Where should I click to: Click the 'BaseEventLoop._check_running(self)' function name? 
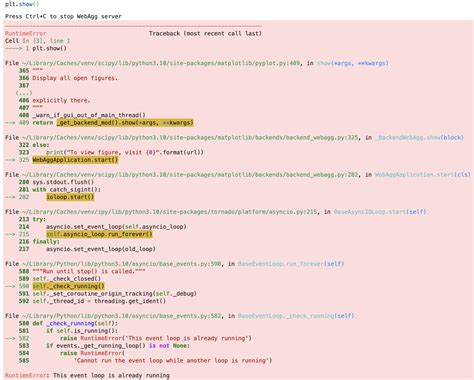(296, 316)
